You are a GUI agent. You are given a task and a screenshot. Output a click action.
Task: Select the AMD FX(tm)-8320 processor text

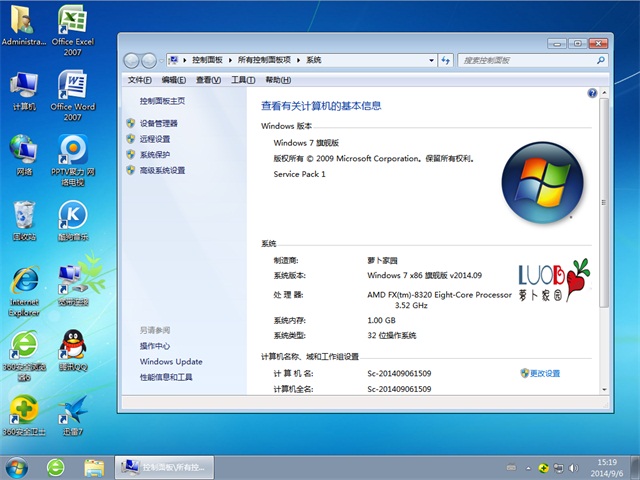point(439,300)
